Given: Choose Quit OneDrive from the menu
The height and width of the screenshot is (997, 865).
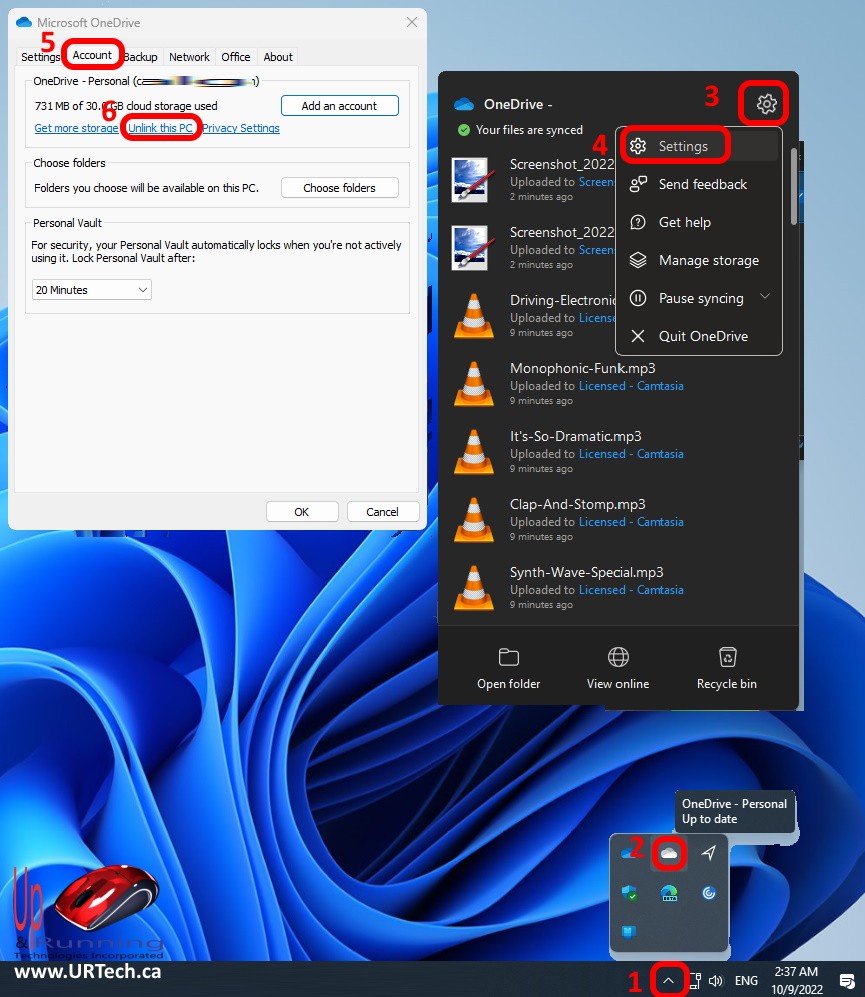Looking at the screenshot, I should [x=702, y=336].
